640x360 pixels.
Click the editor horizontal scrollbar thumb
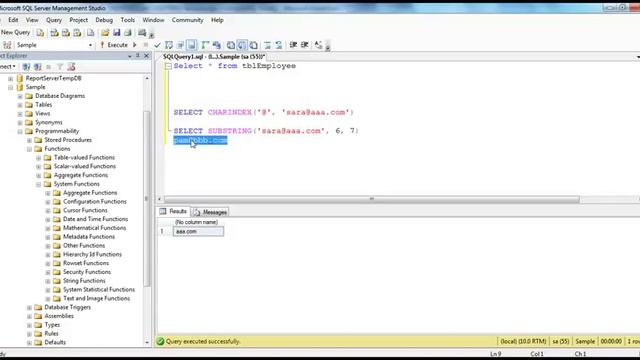[371, 200]
